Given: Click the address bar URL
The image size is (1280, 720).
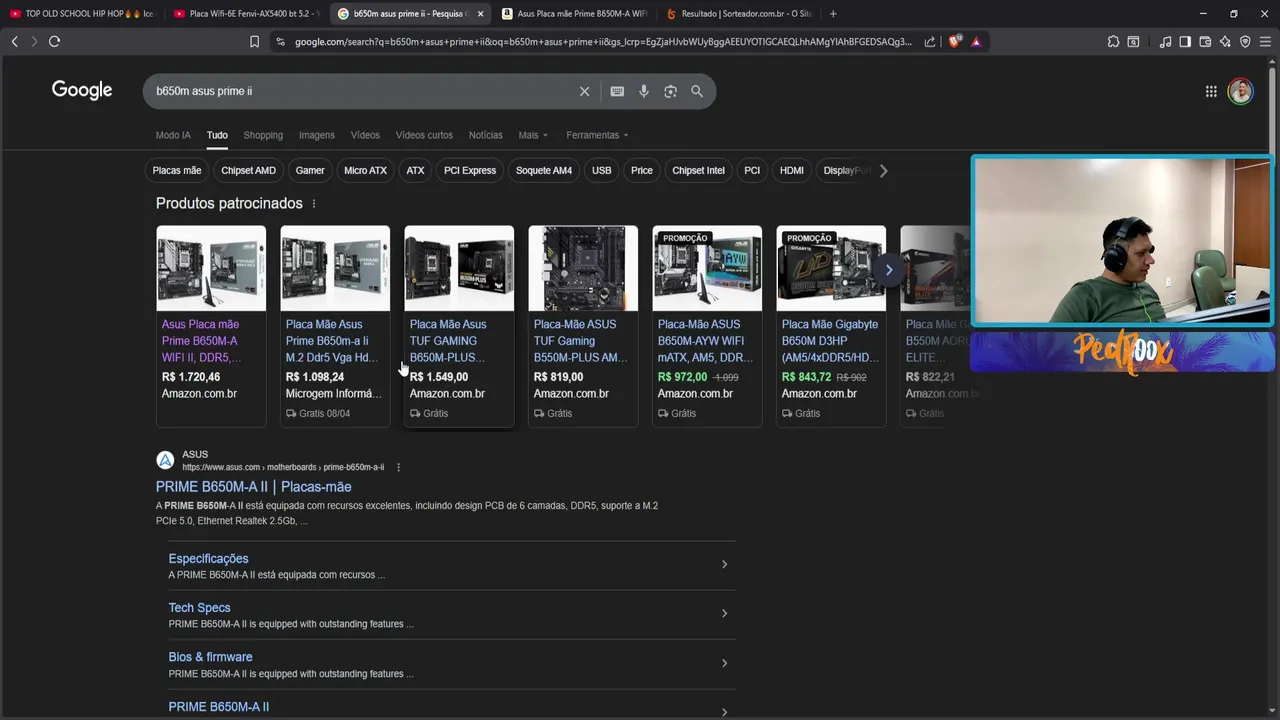Looking at the screenshot, I should (x=603, y=42).
